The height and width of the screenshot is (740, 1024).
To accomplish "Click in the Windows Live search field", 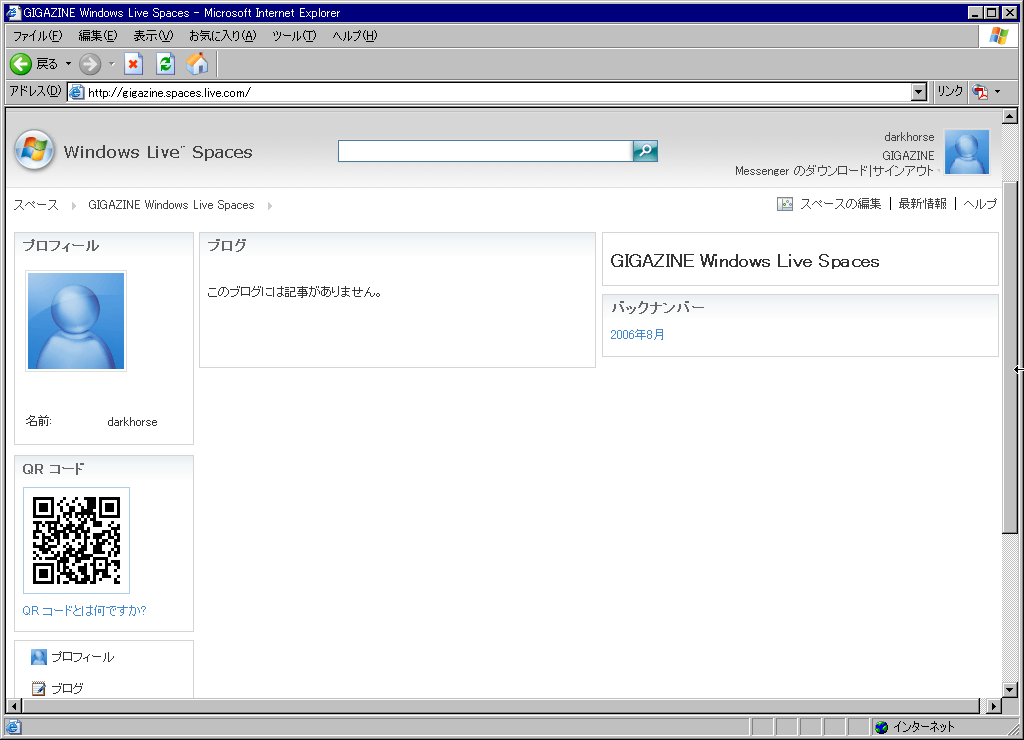I will click(x=485, y=151).
